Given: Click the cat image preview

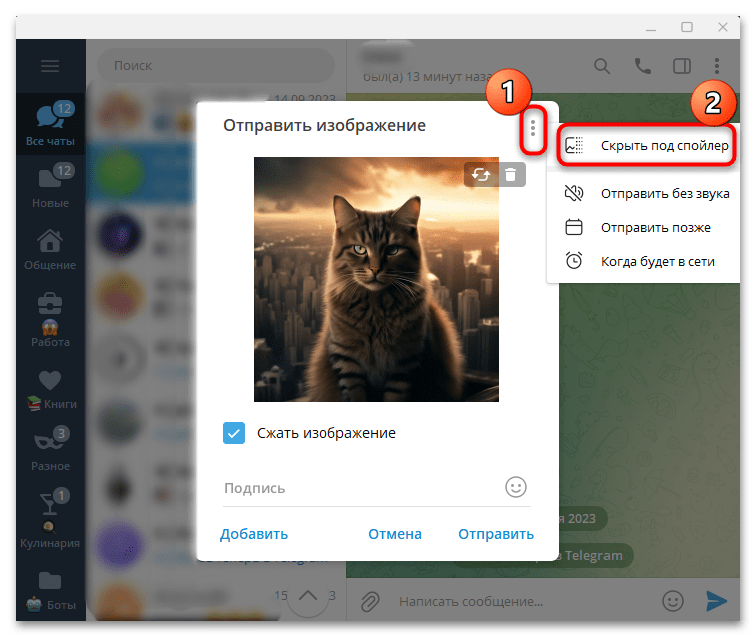Looking at the screenshot, I should (377, 280).
